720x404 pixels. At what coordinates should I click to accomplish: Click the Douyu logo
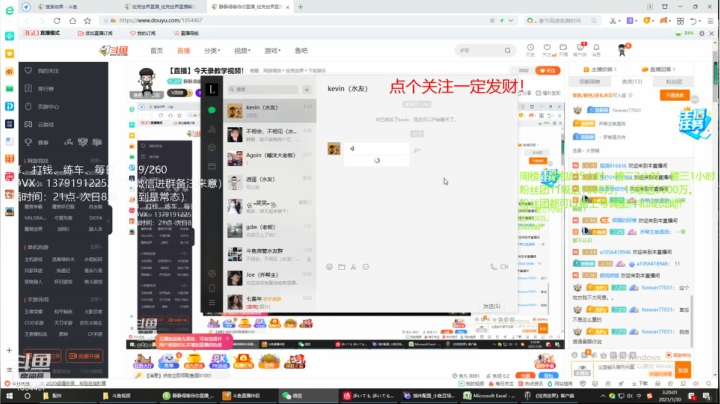point(114,50)
